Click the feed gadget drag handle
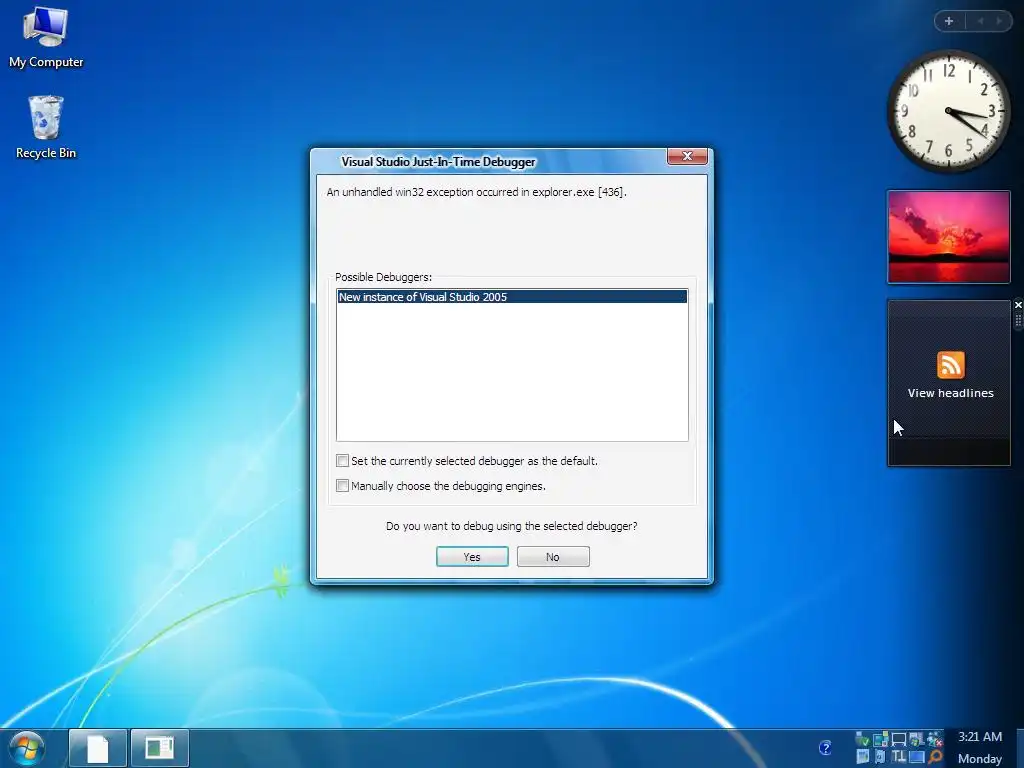This screenshot has height=768, width=1024. (x=1018, y=321)
